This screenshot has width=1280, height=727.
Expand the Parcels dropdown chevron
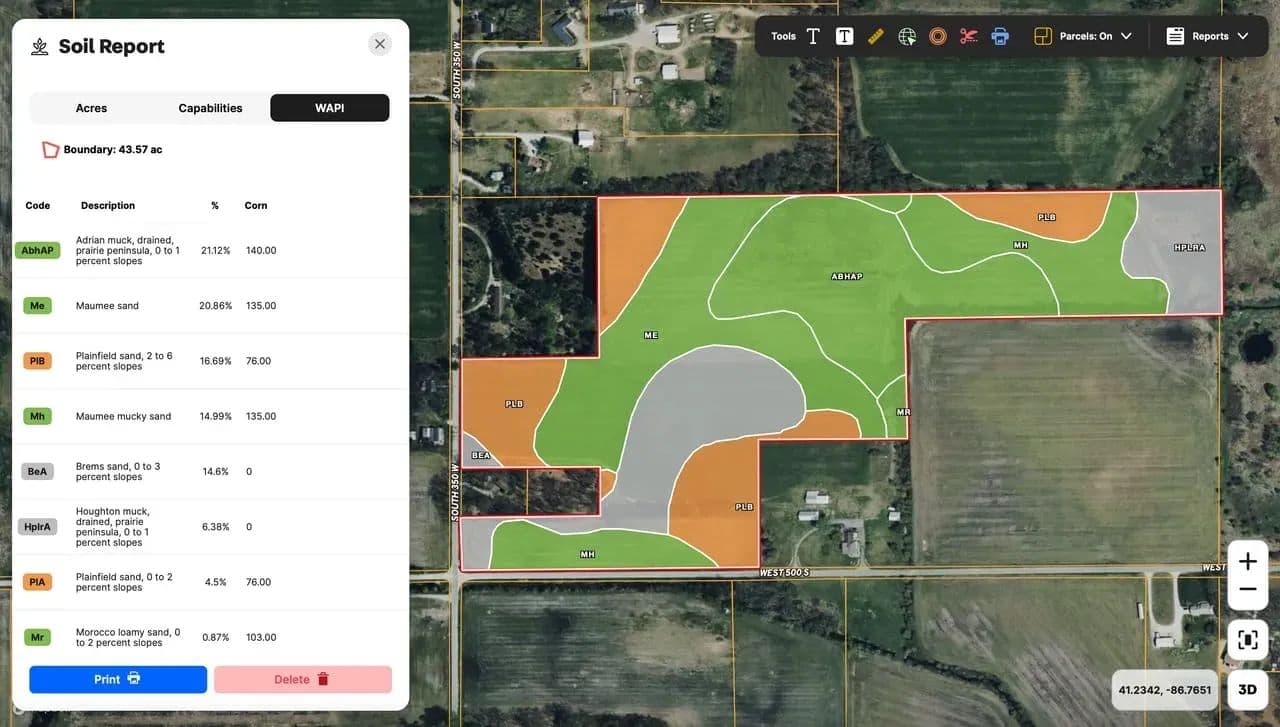point(1127,36)
